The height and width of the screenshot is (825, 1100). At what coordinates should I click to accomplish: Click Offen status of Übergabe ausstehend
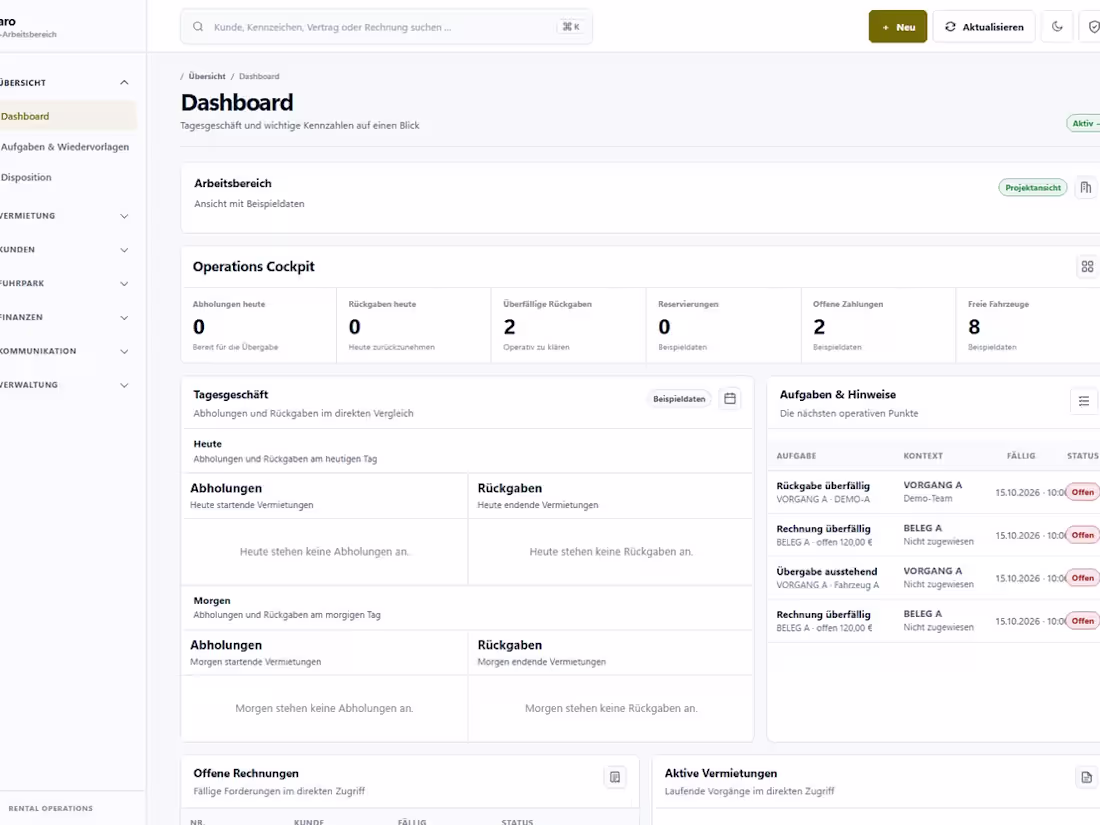click(1082, 578)
